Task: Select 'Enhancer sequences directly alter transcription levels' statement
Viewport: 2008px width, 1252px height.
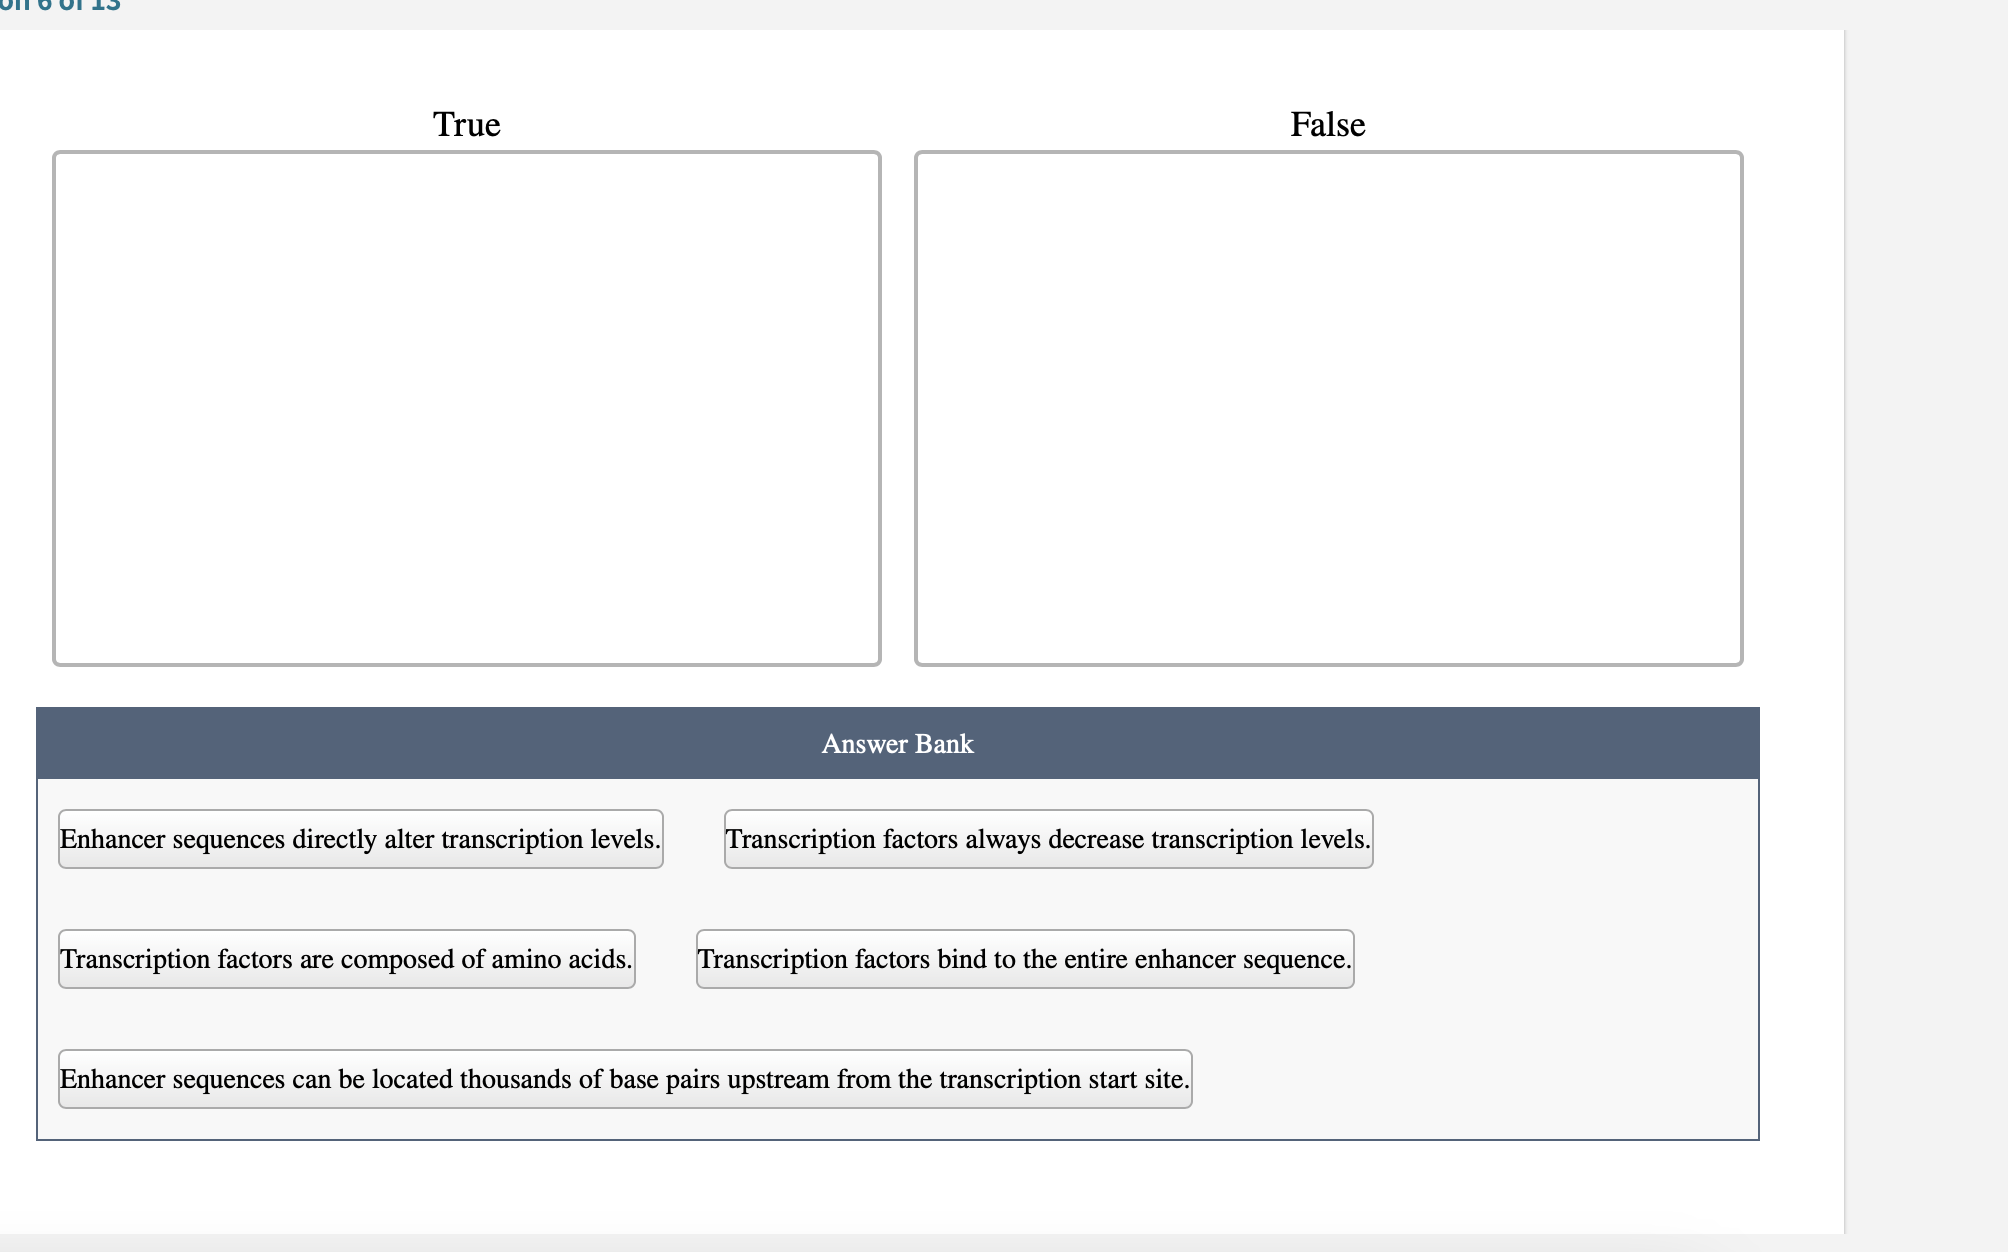Action: pyautogui.click(x=360, y=839)
